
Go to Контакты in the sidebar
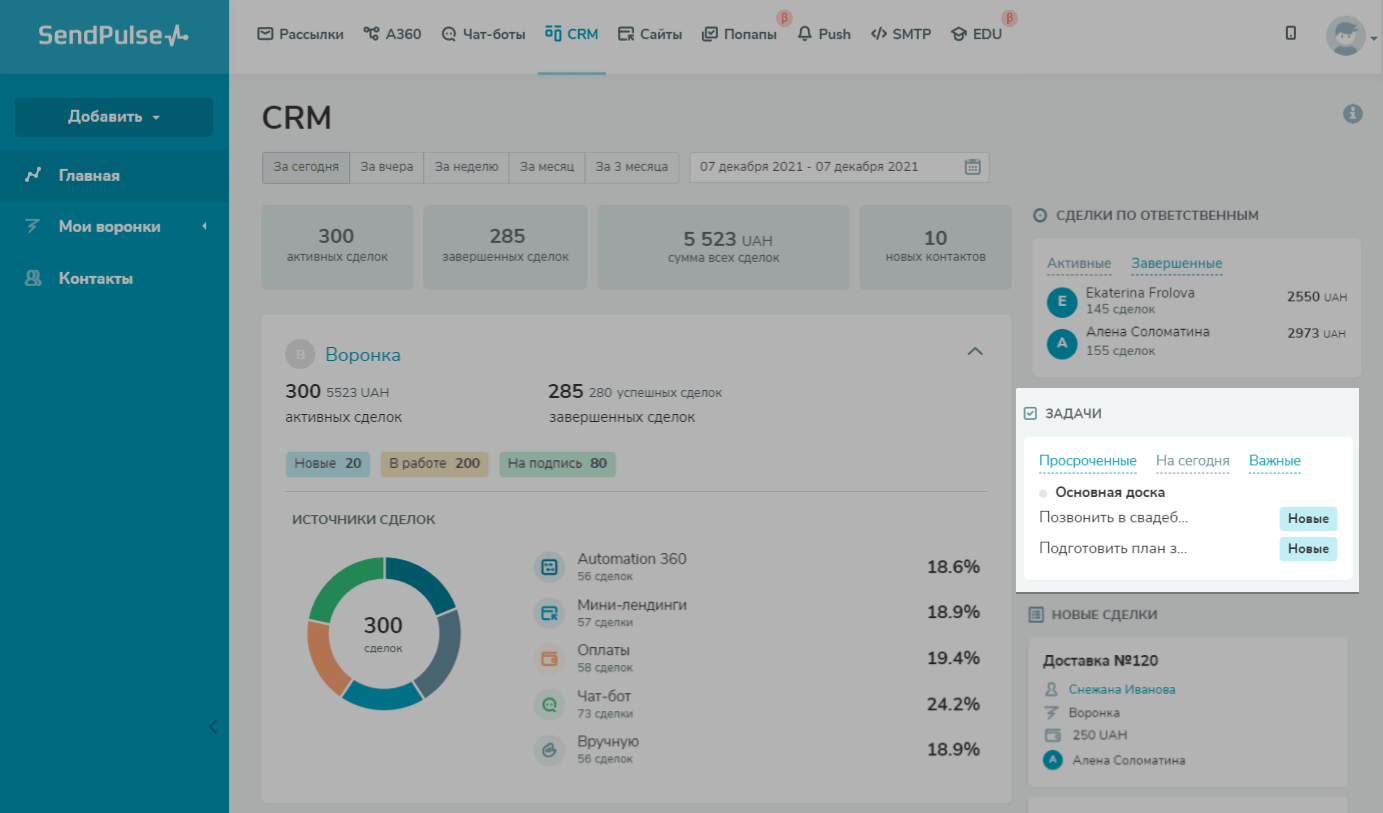coord(96,279)
